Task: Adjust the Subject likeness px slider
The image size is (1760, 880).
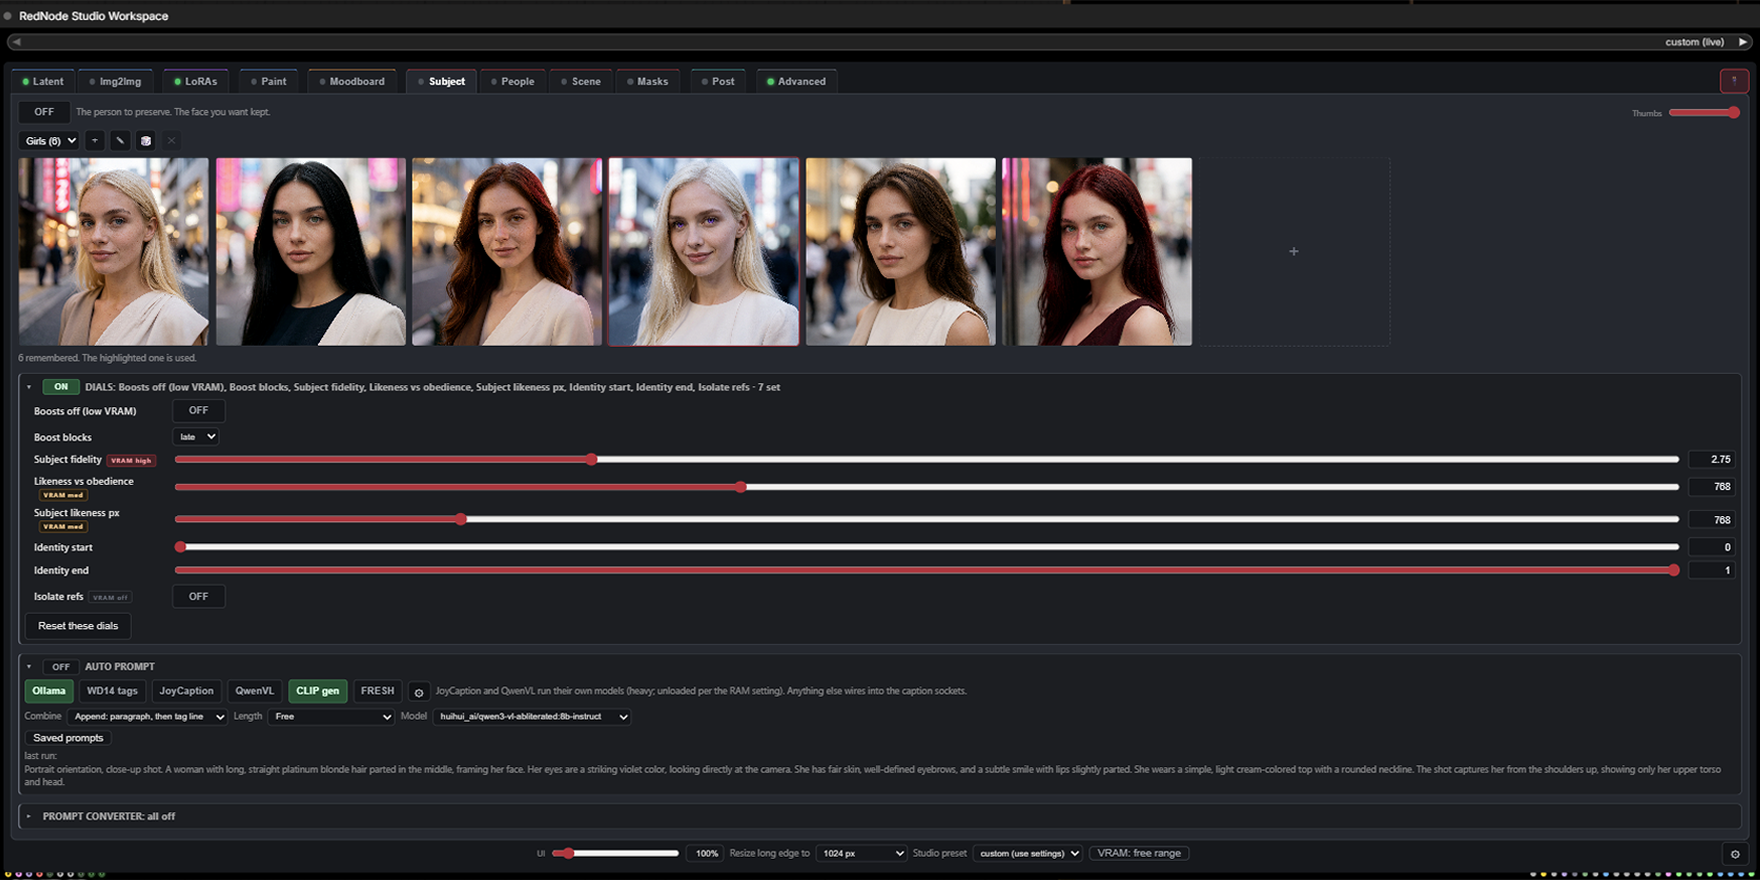Action: (927, 519)
